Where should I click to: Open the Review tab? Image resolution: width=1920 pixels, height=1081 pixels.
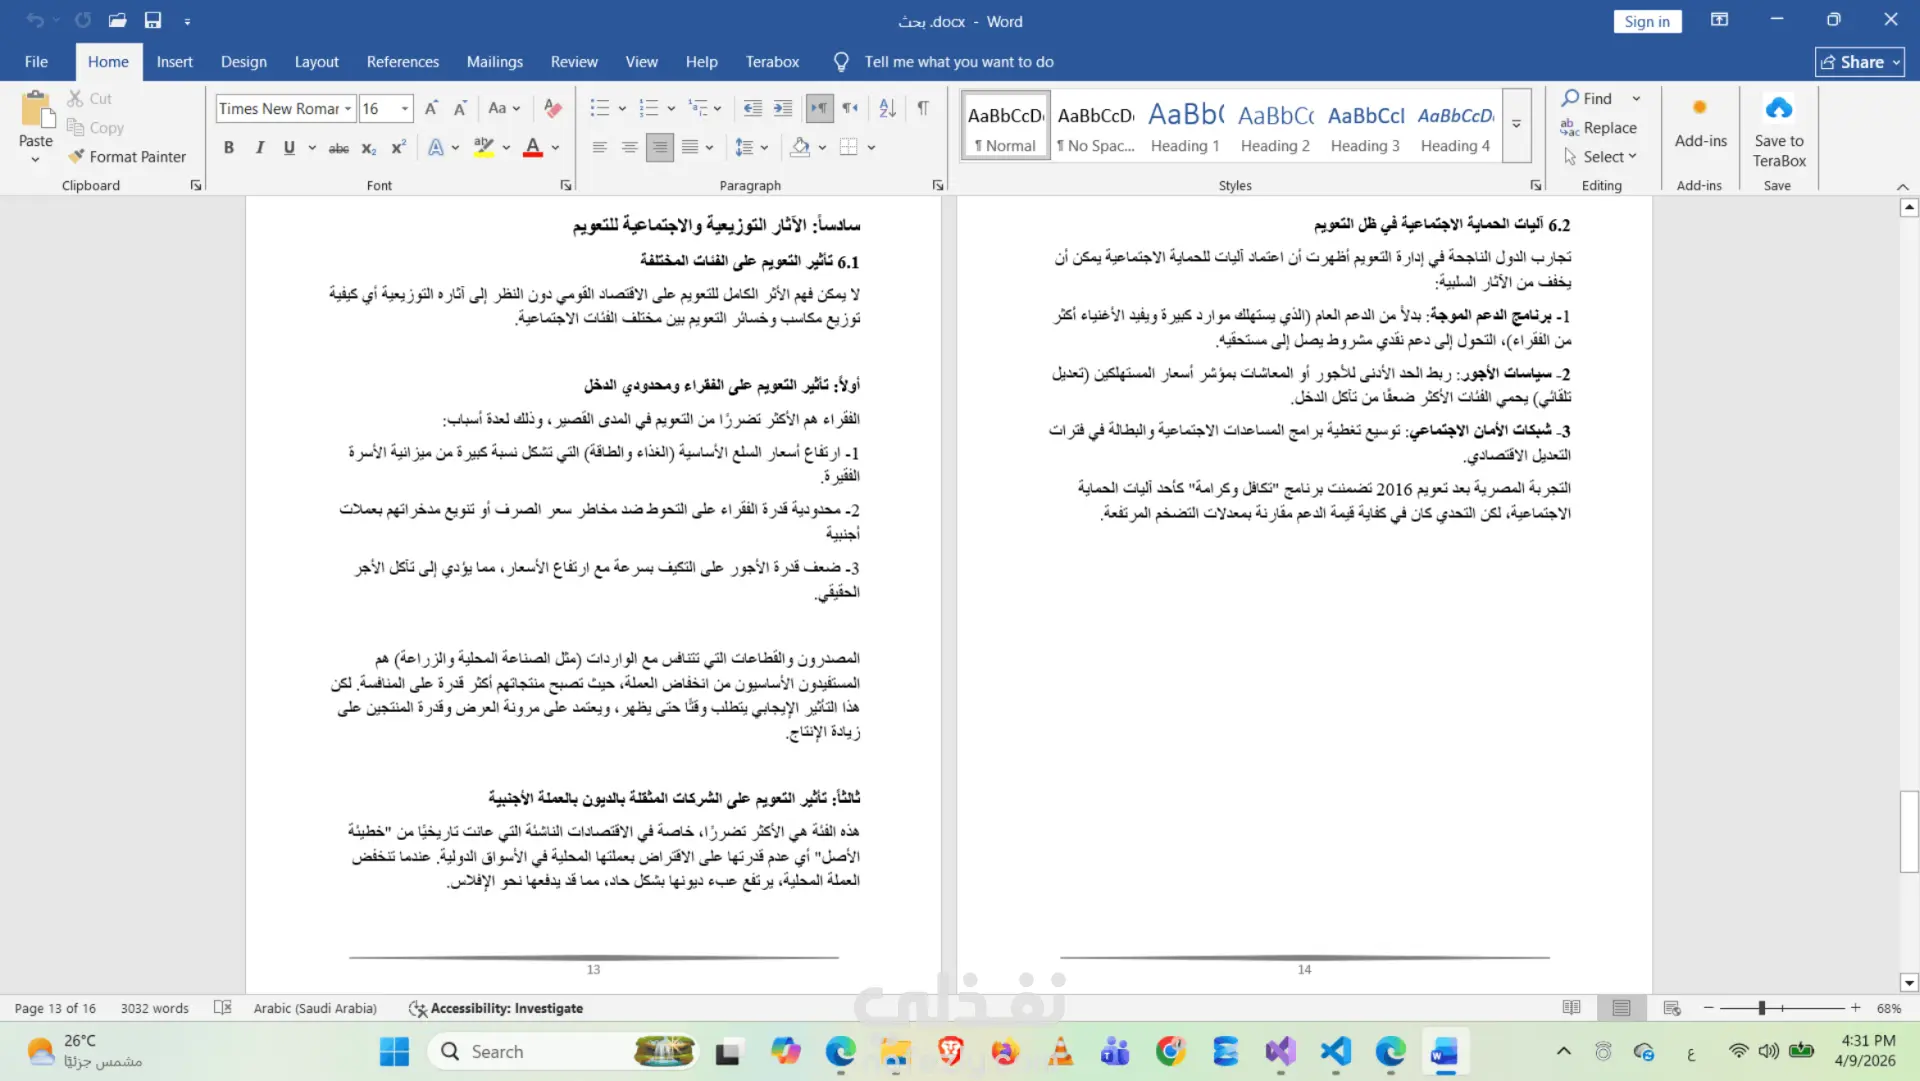point(574,62)
